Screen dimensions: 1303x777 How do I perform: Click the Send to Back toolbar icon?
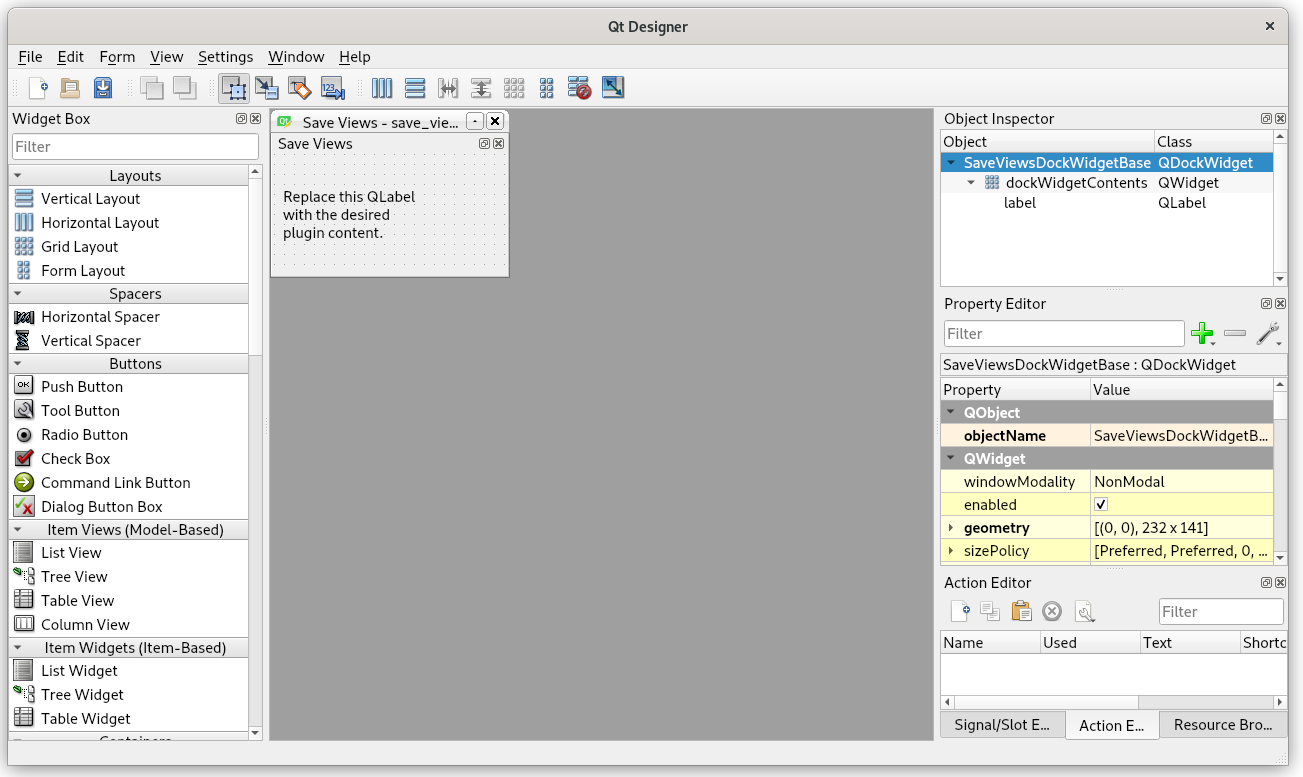point(184,88)
